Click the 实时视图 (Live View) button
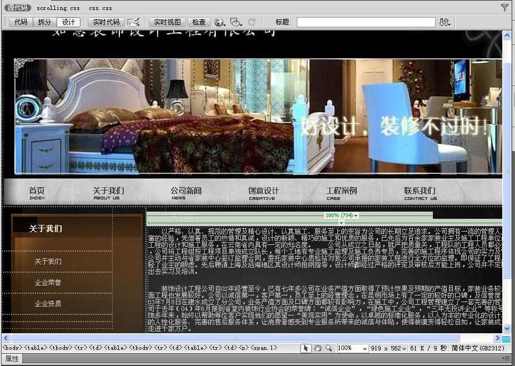This screenshot has height=366, width=515. coord(167,22)
